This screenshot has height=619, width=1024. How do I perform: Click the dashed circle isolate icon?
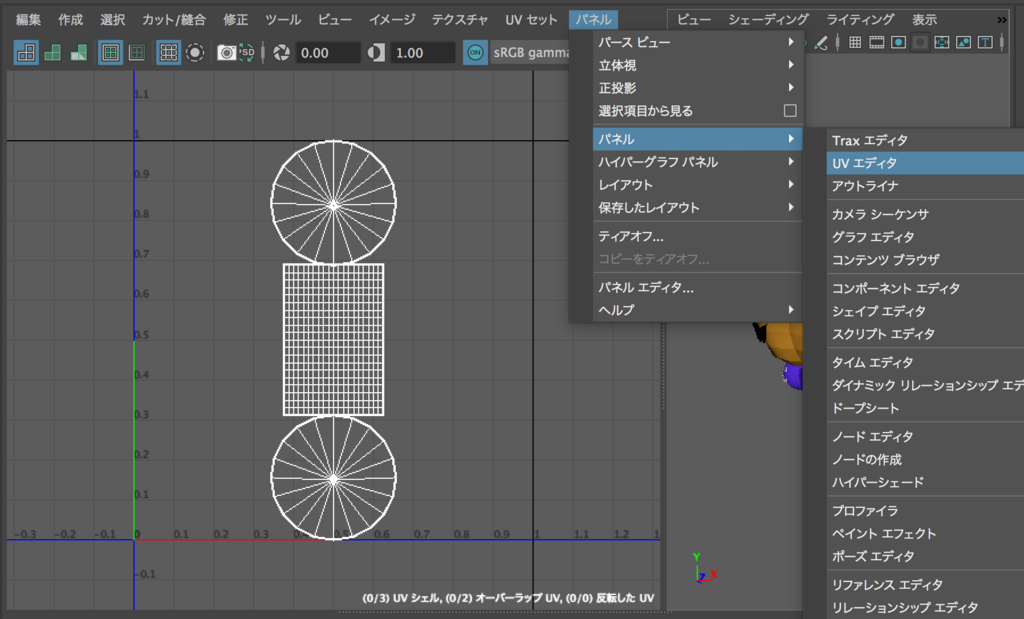tap(195, 52)
